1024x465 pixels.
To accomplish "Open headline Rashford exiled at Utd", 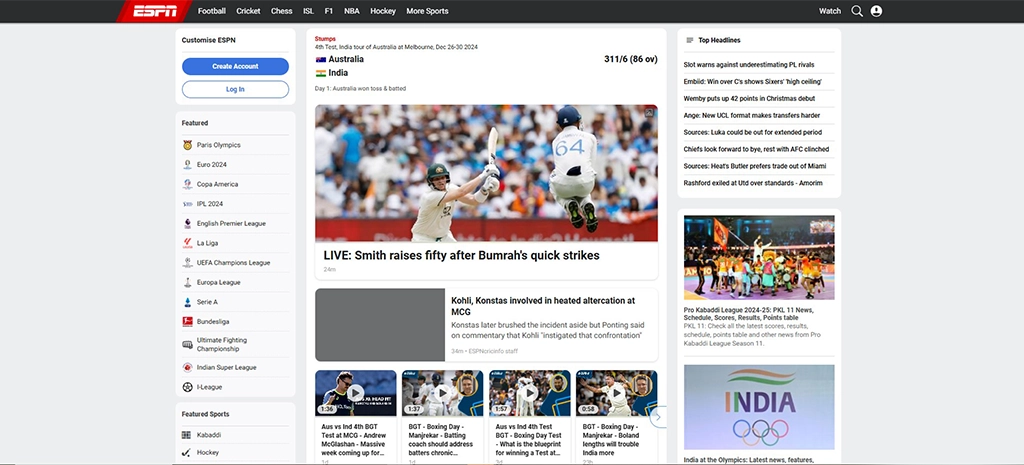I will pos(753,184).
